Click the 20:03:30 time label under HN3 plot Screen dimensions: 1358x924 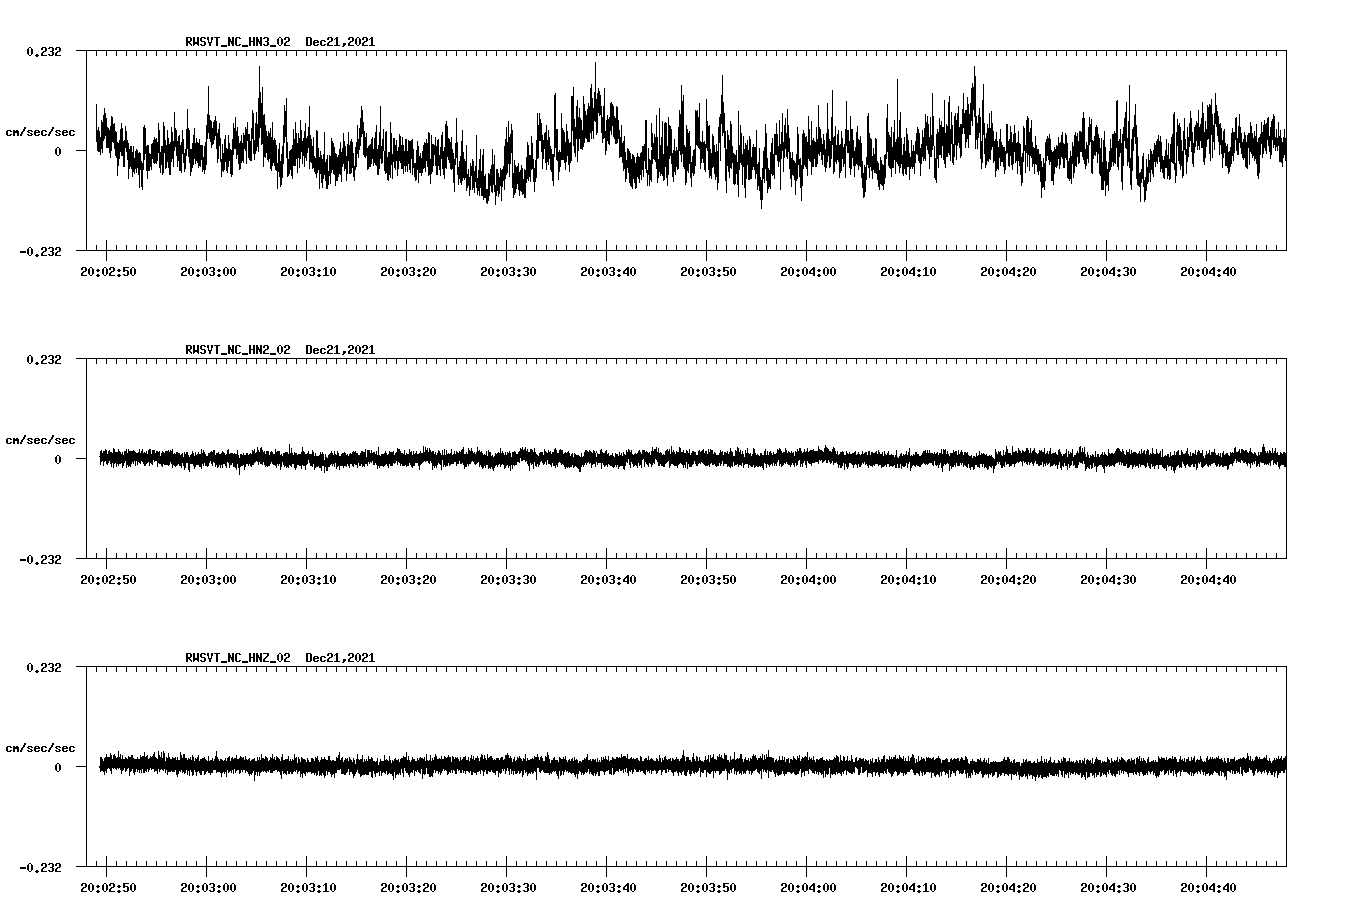pyautogui.click(x=508, y=271)
